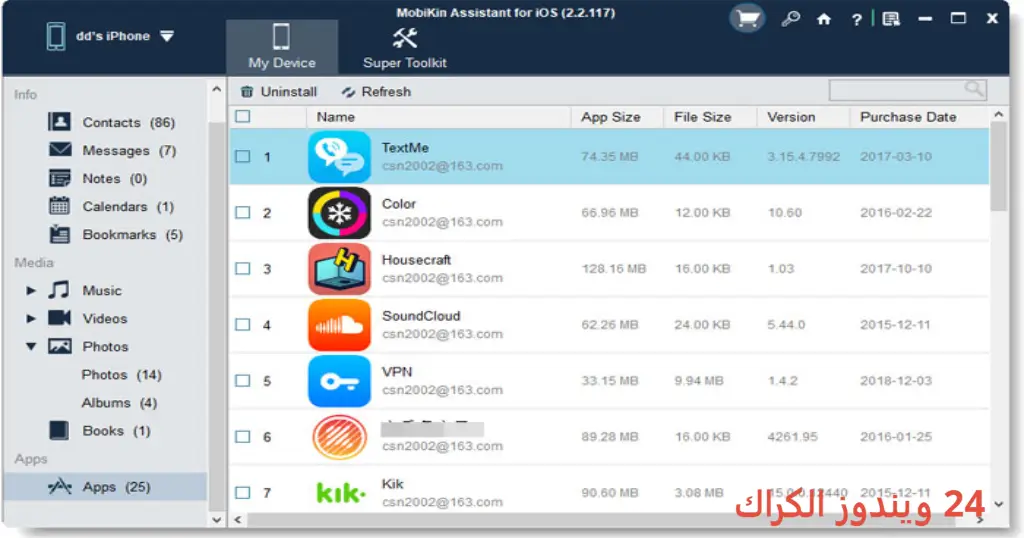Open Contacts (86) category

pos(129,123)
